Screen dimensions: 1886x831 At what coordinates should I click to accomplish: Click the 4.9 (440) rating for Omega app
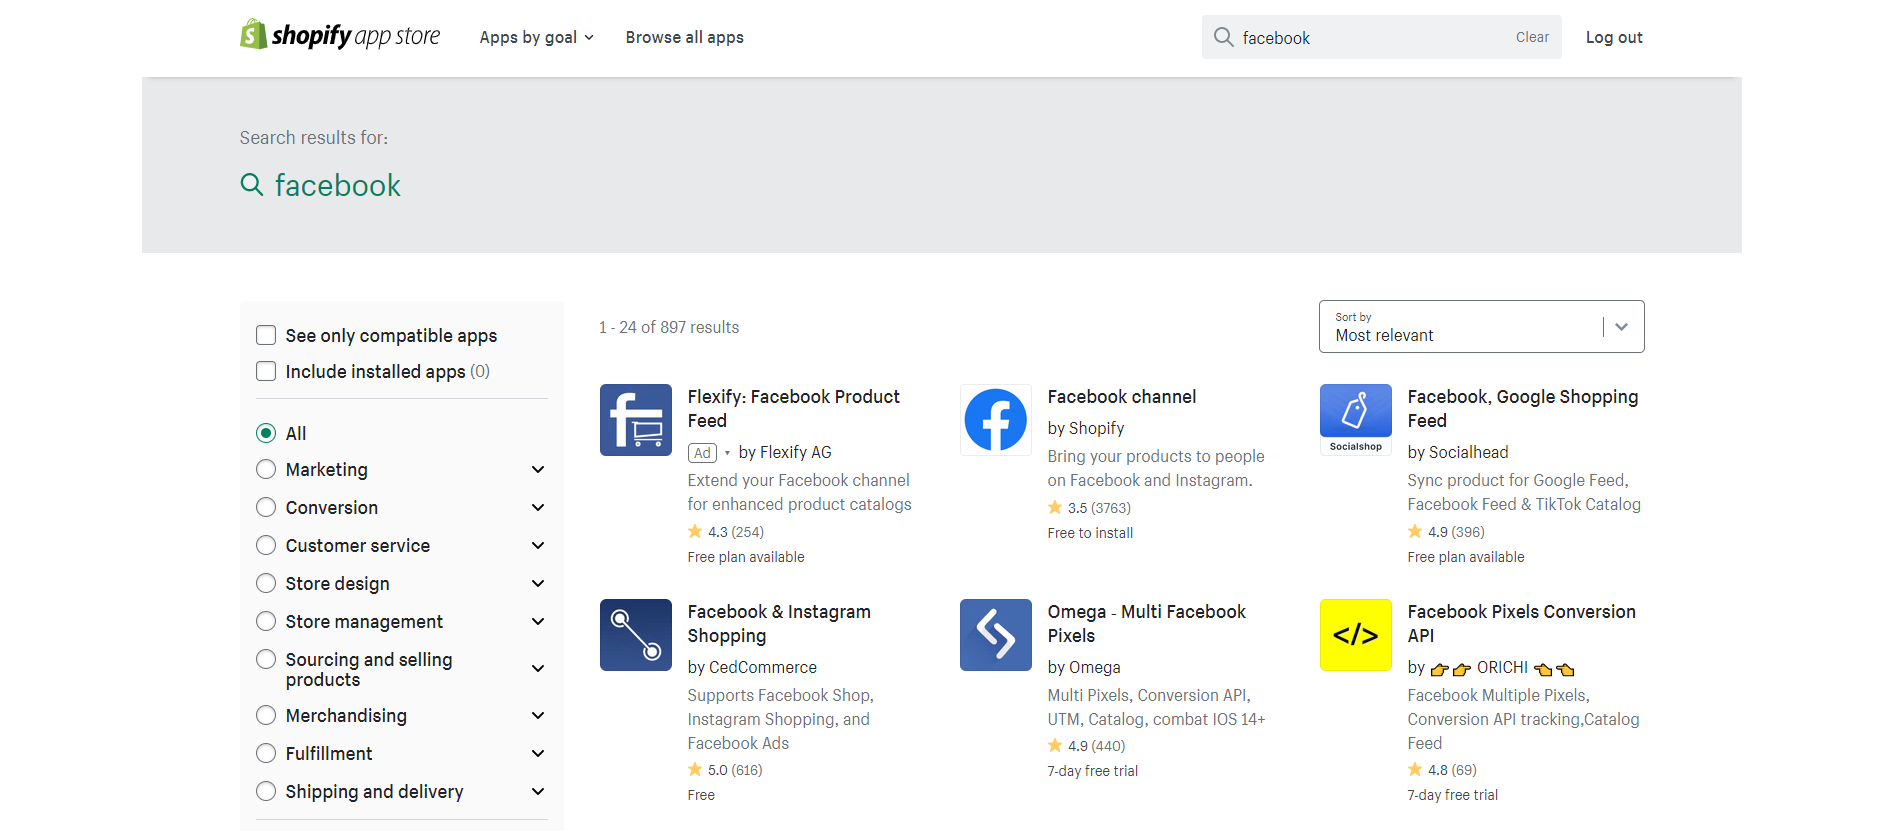click(x=1086, y=746)
